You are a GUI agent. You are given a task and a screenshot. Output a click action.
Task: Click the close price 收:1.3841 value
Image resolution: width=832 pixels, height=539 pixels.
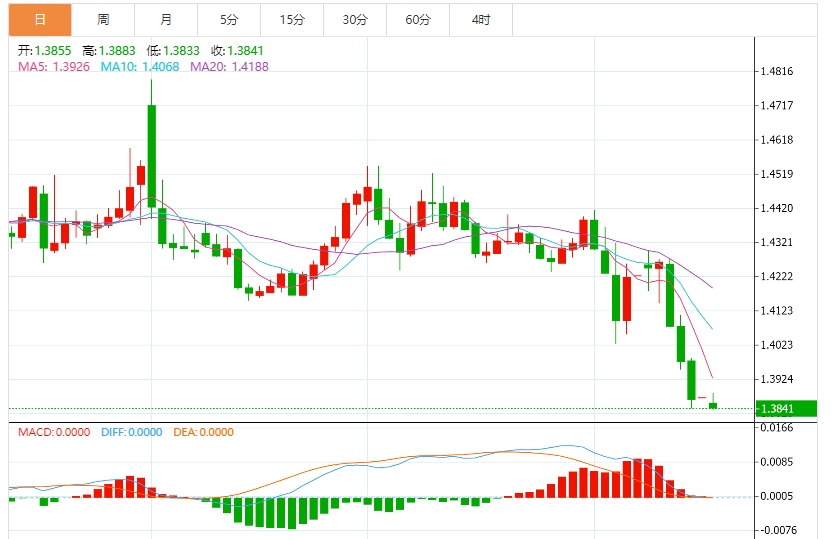[237, 50]
